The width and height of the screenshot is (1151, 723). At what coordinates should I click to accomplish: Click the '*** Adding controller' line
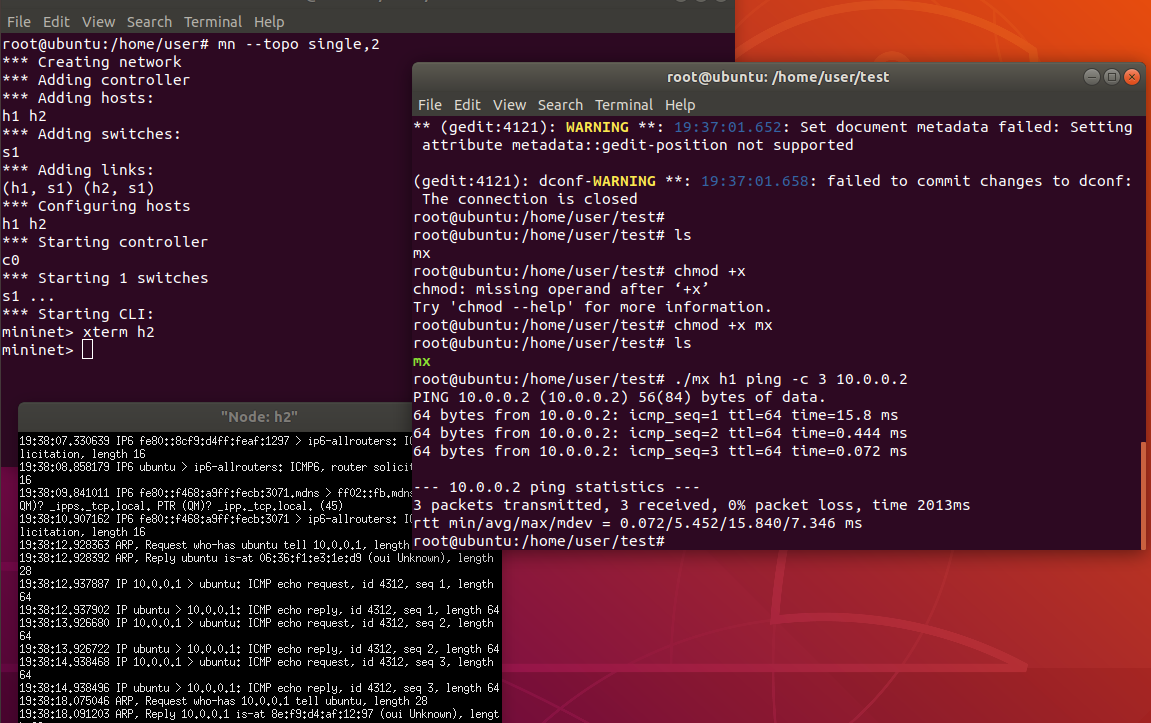click(95, 80)
